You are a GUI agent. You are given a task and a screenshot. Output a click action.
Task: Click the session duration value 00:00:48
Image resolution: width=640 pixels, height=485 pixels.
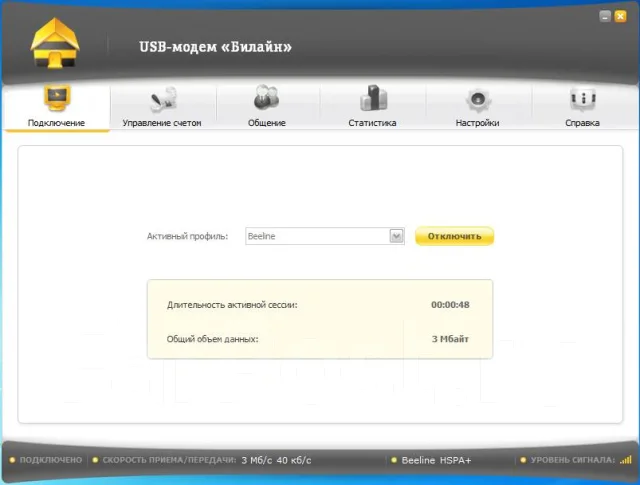(450, 305)
